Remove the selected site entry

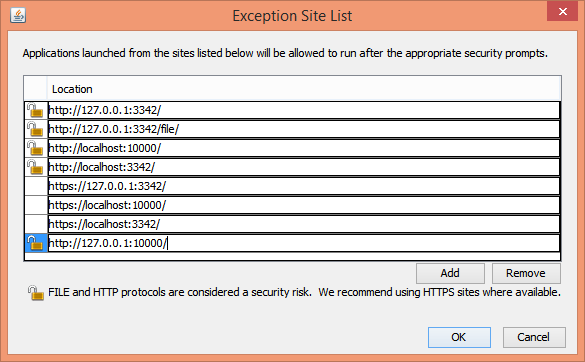(526, 273)
